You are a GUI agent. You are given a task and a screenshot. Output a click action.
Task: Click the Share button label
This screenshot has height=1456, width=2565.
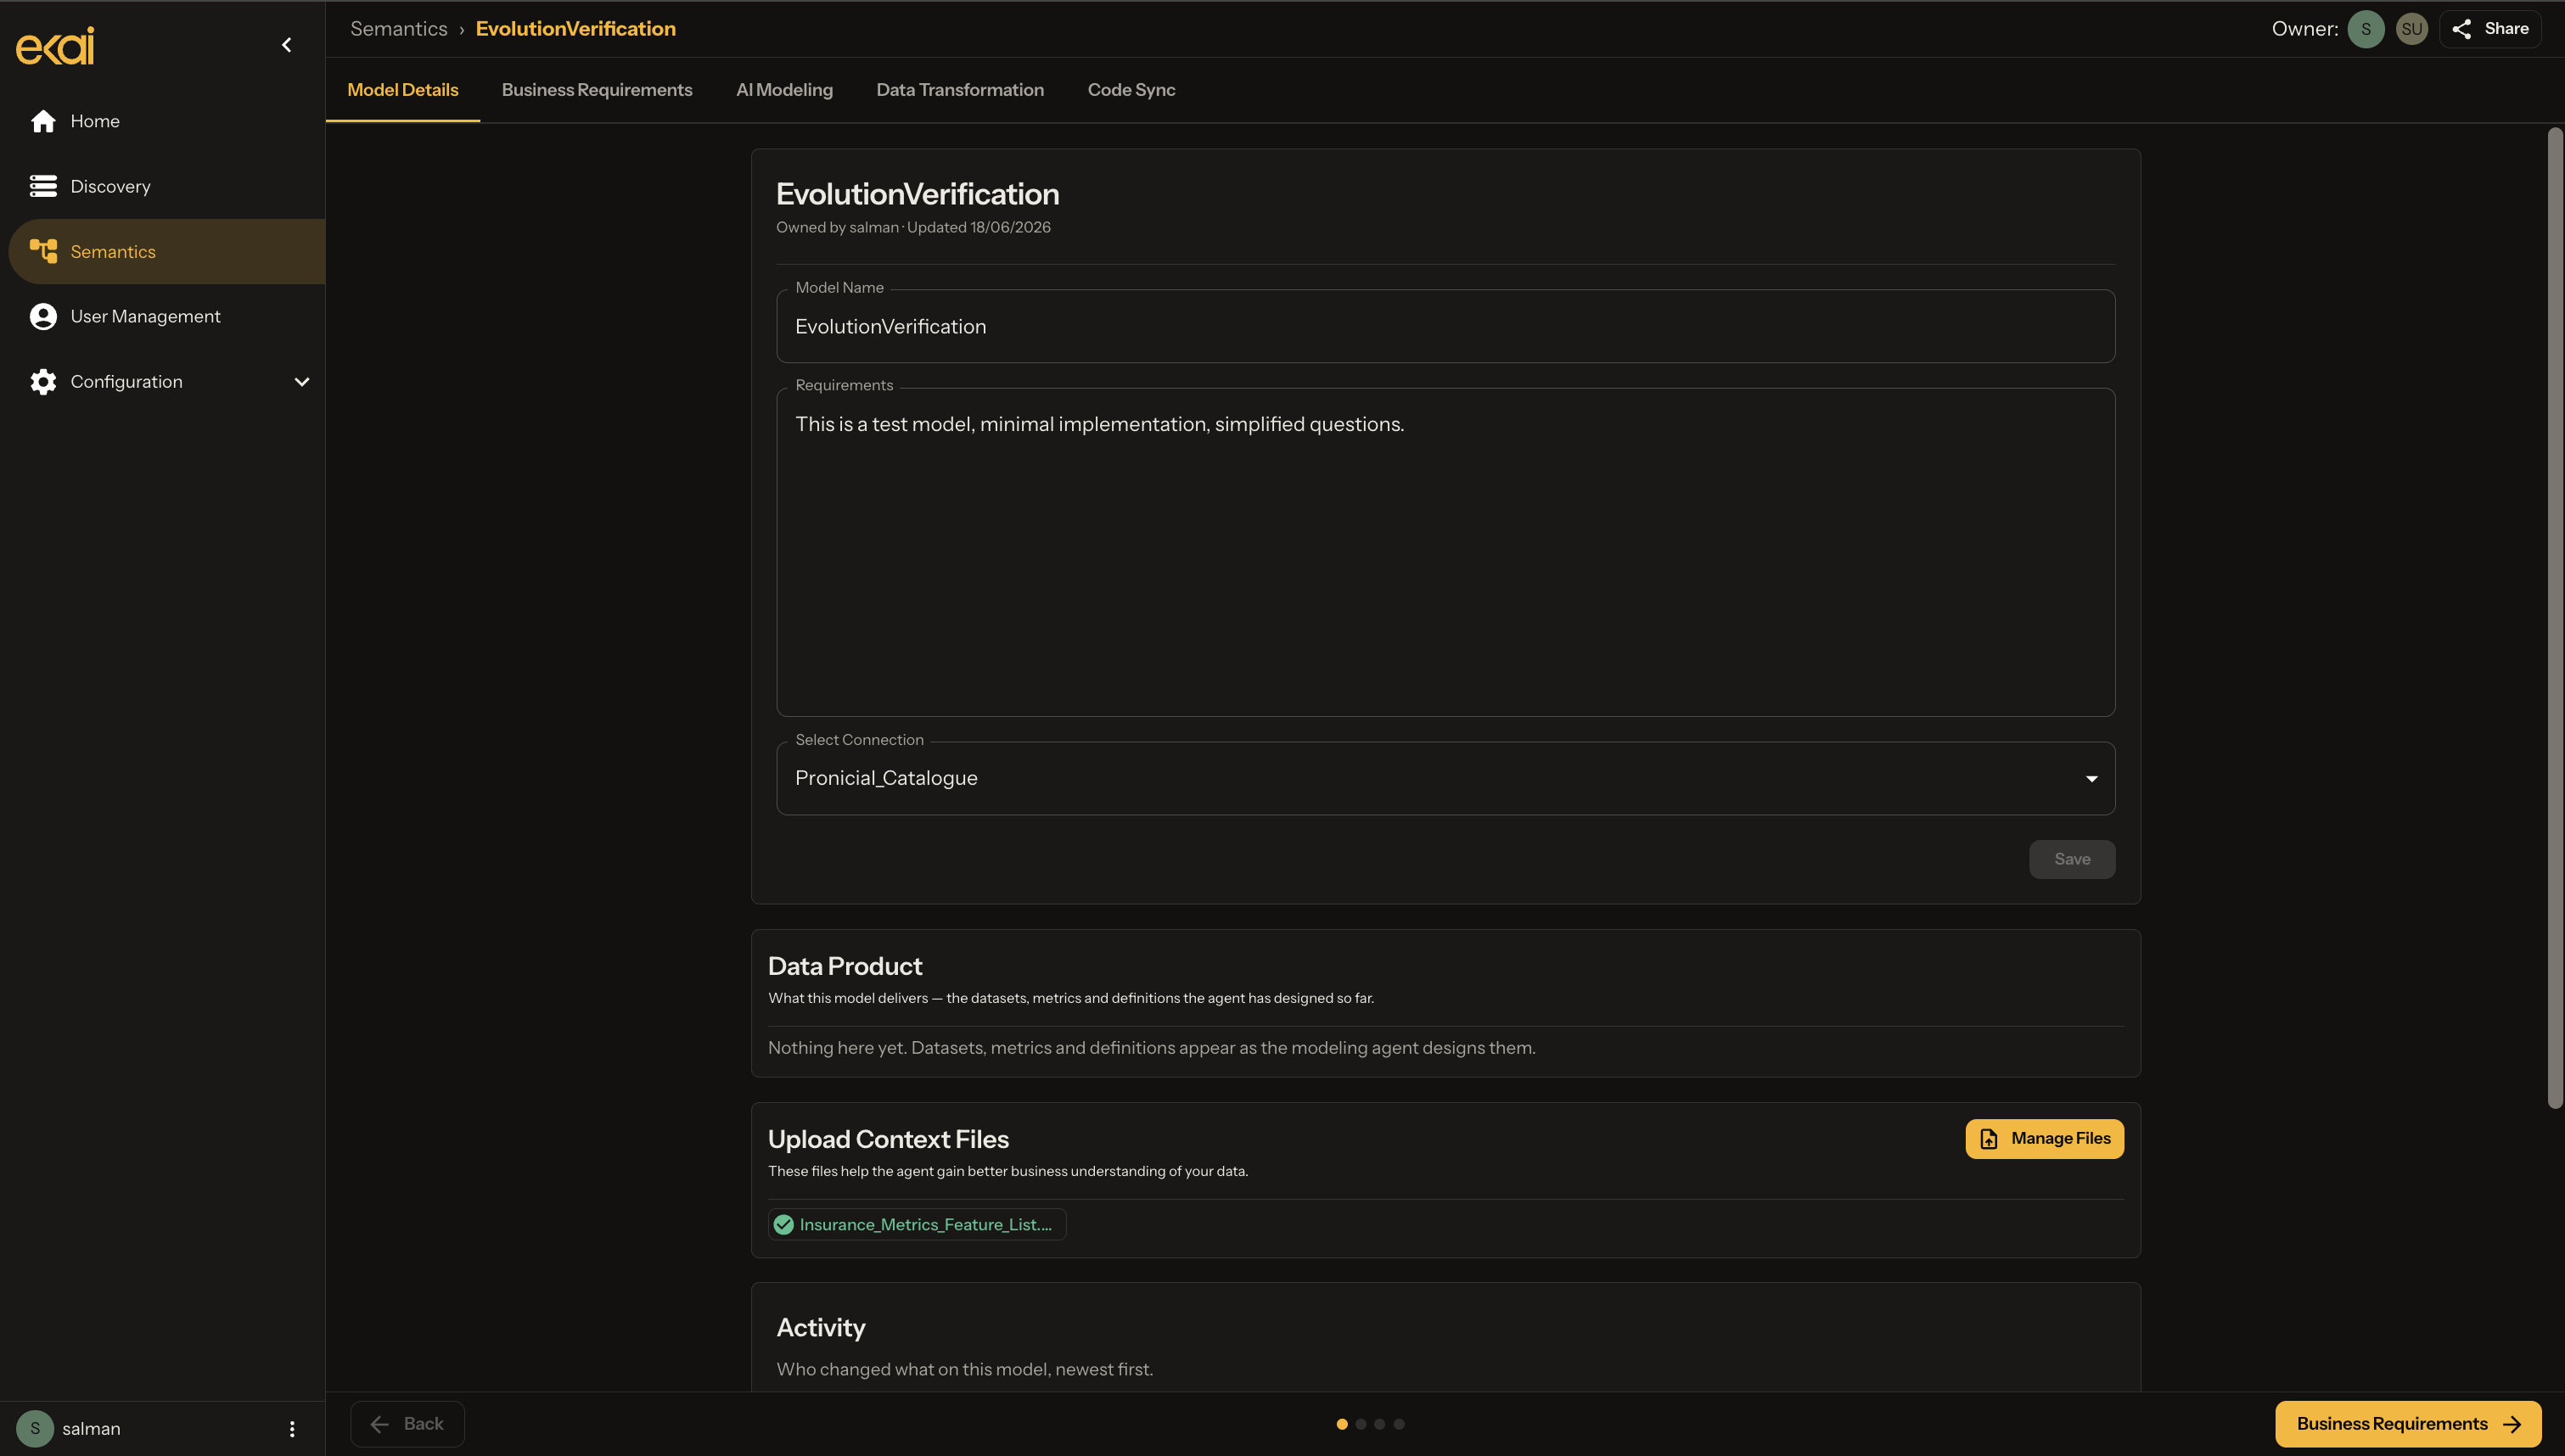2506,29
